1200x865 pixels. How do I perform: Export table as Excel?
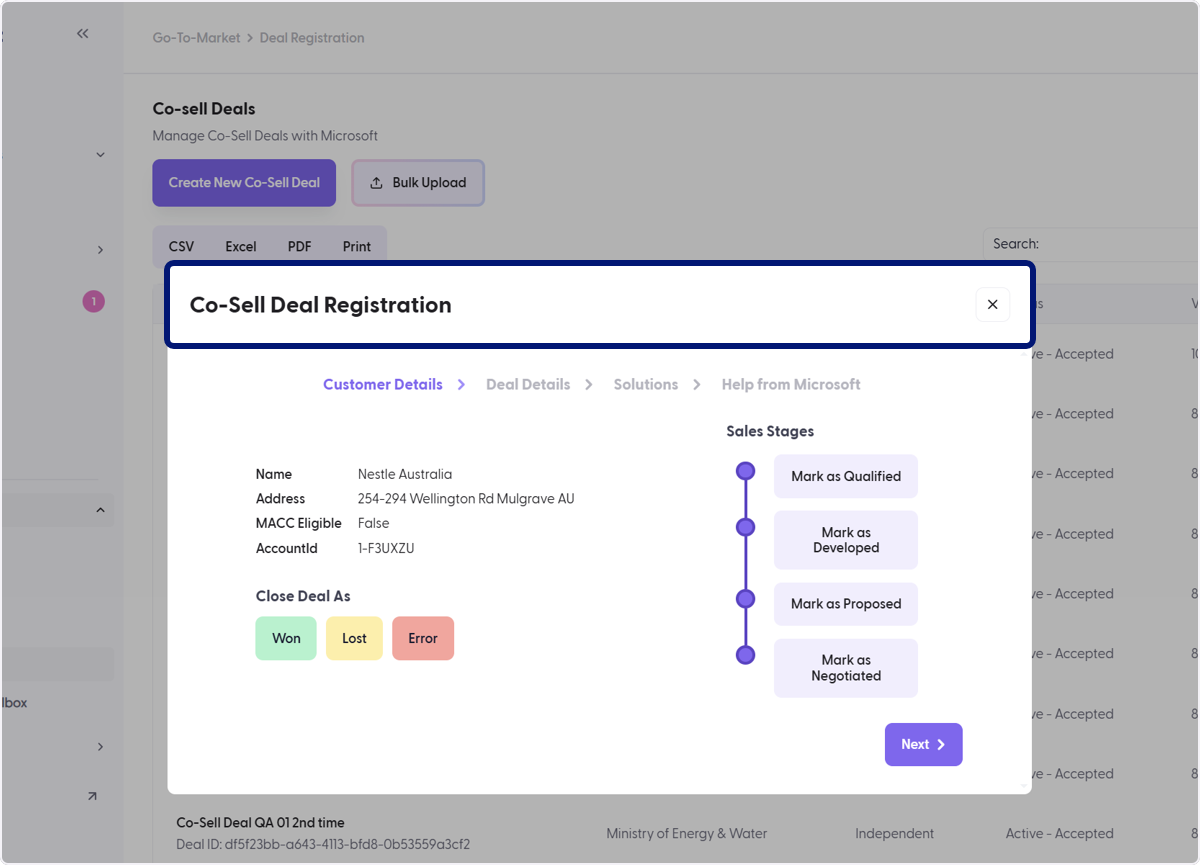(240, 246)
